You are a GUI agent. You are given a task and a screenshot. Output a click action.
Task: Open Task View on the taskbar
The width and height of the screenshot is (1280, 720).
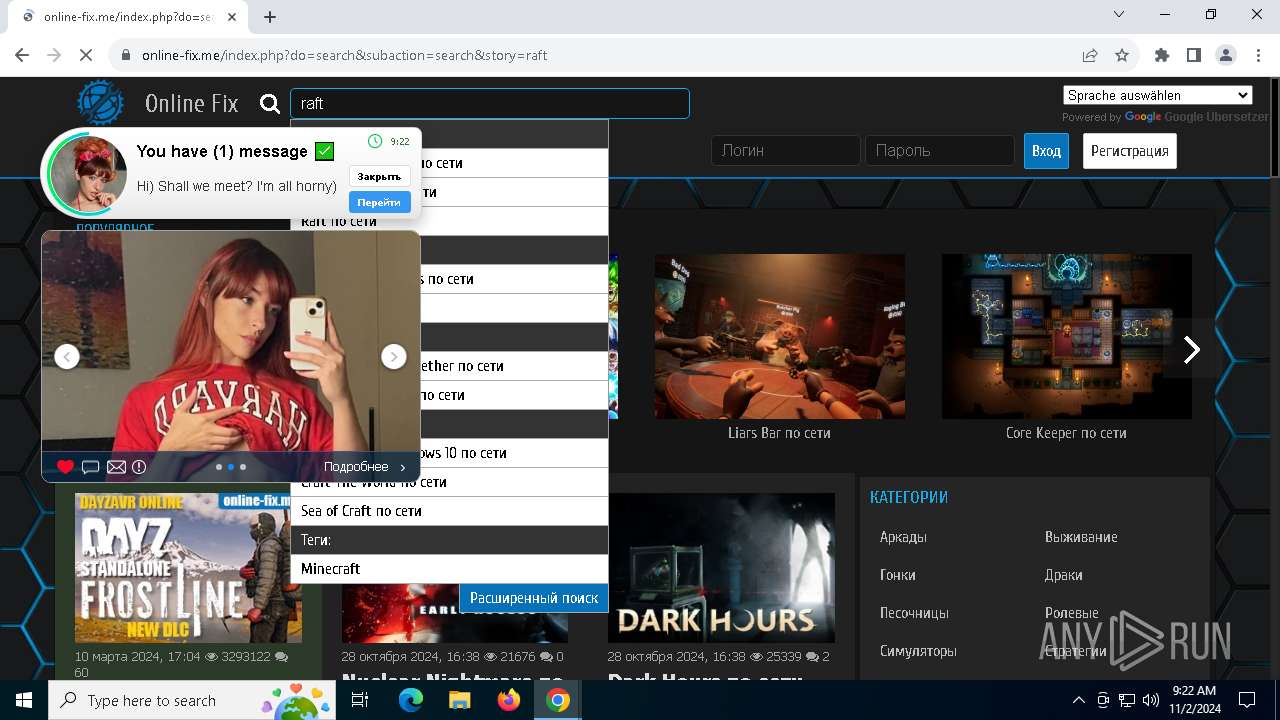(360, 700)
